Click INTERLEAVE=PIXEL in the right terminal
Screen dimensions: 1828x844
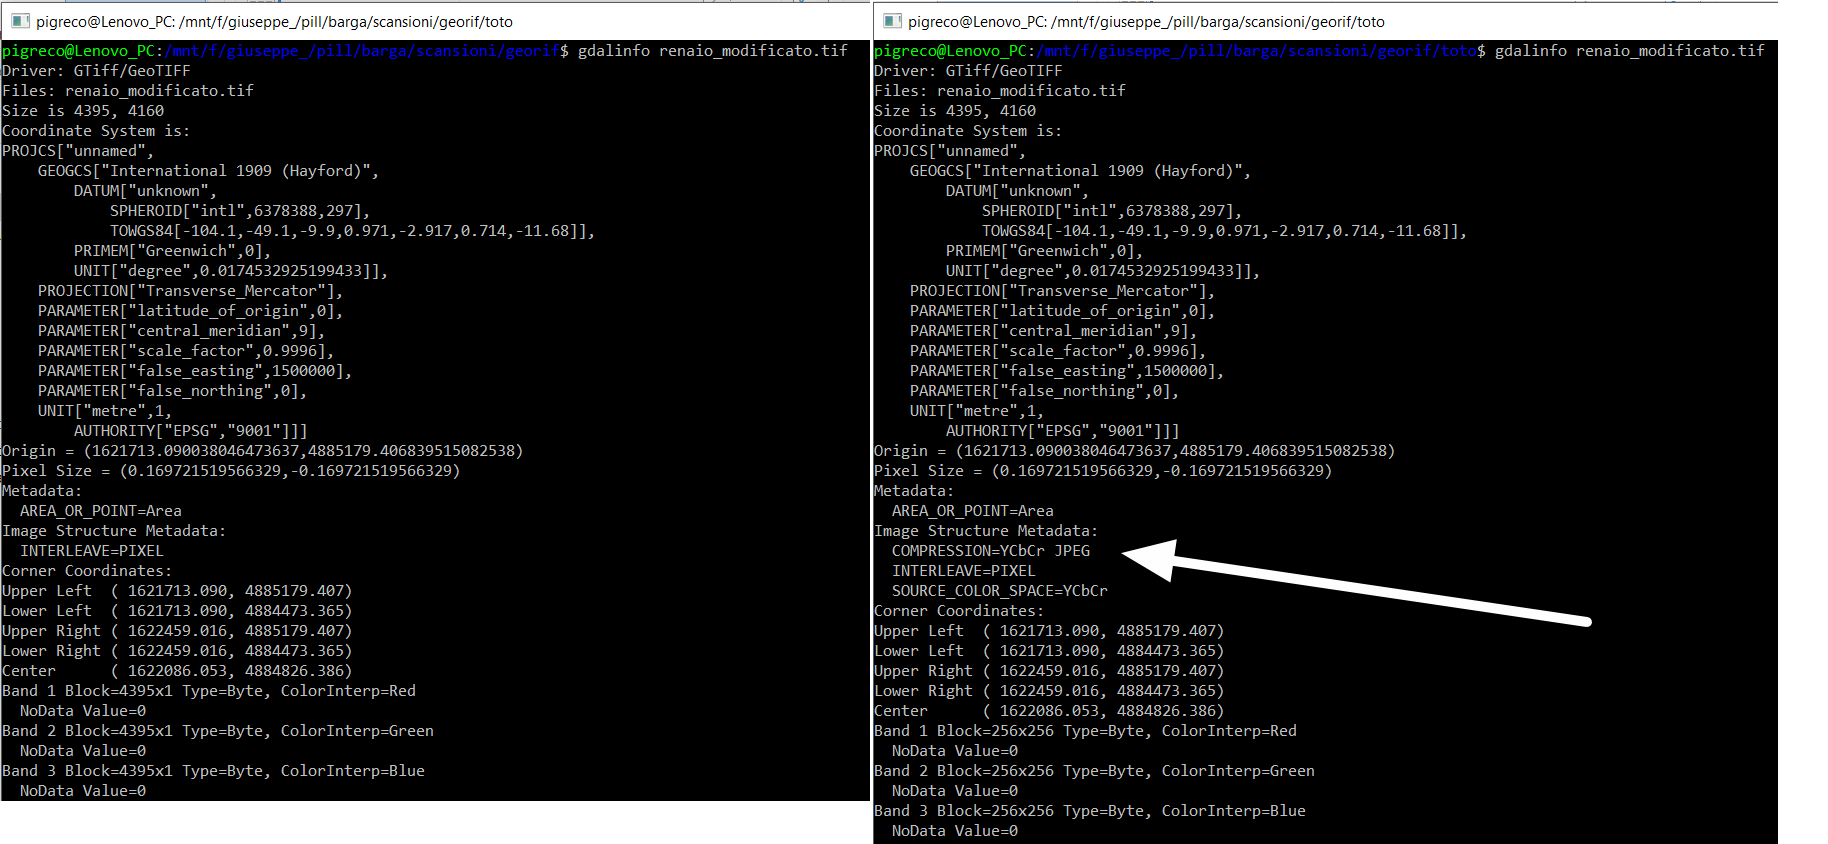coord(963,571)
